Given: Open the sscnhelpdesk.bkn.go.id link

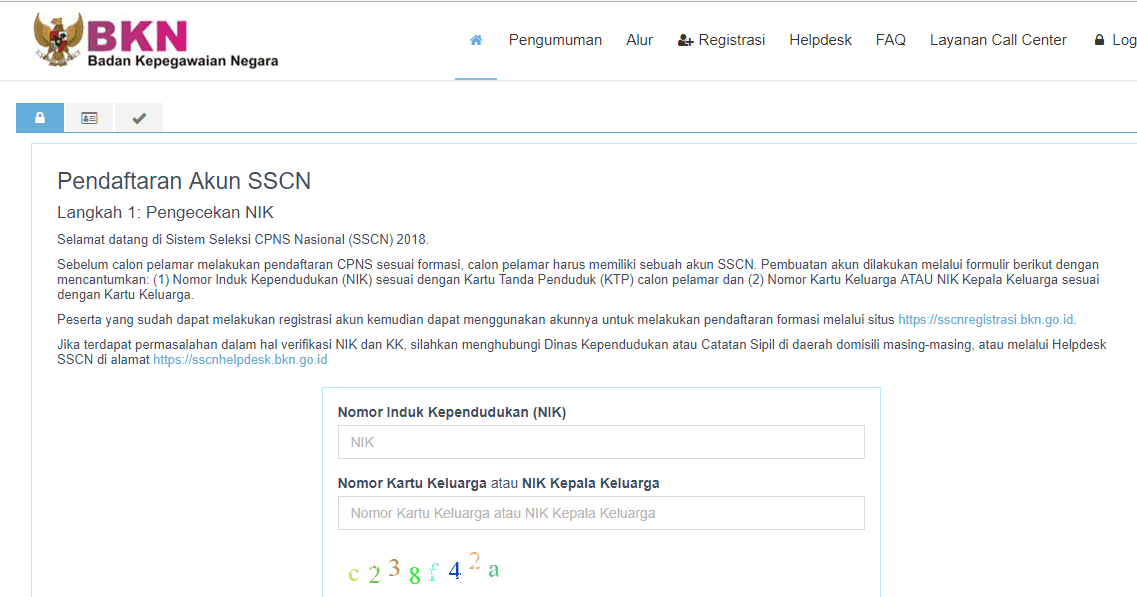Looking at the screenshot, I should click(240, 360).
